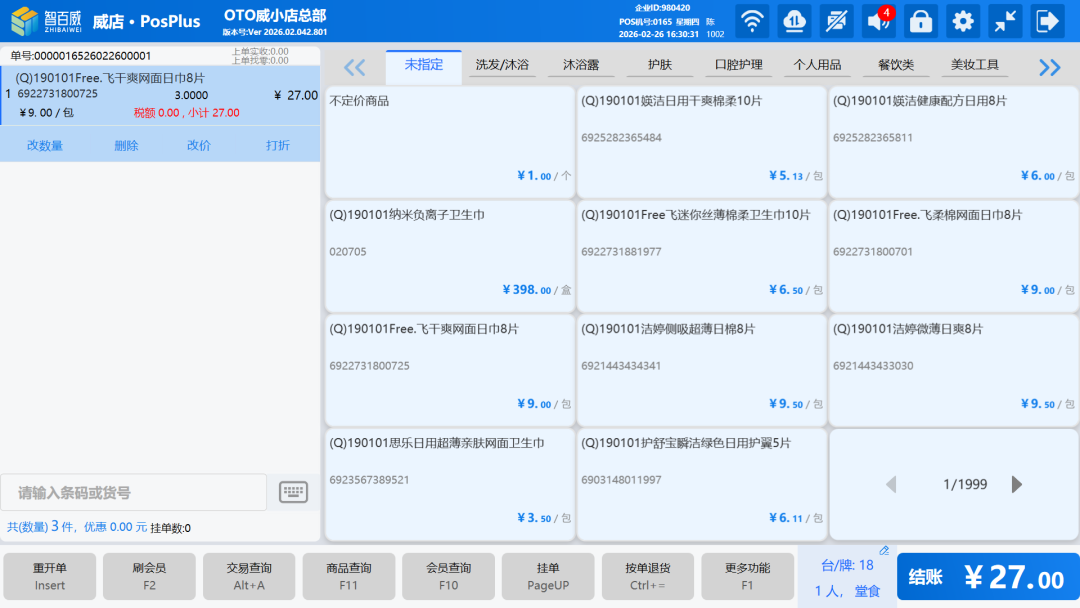
Task: Add 纳米负离子卫生巾 product tile to order
Action: [449, 255]
